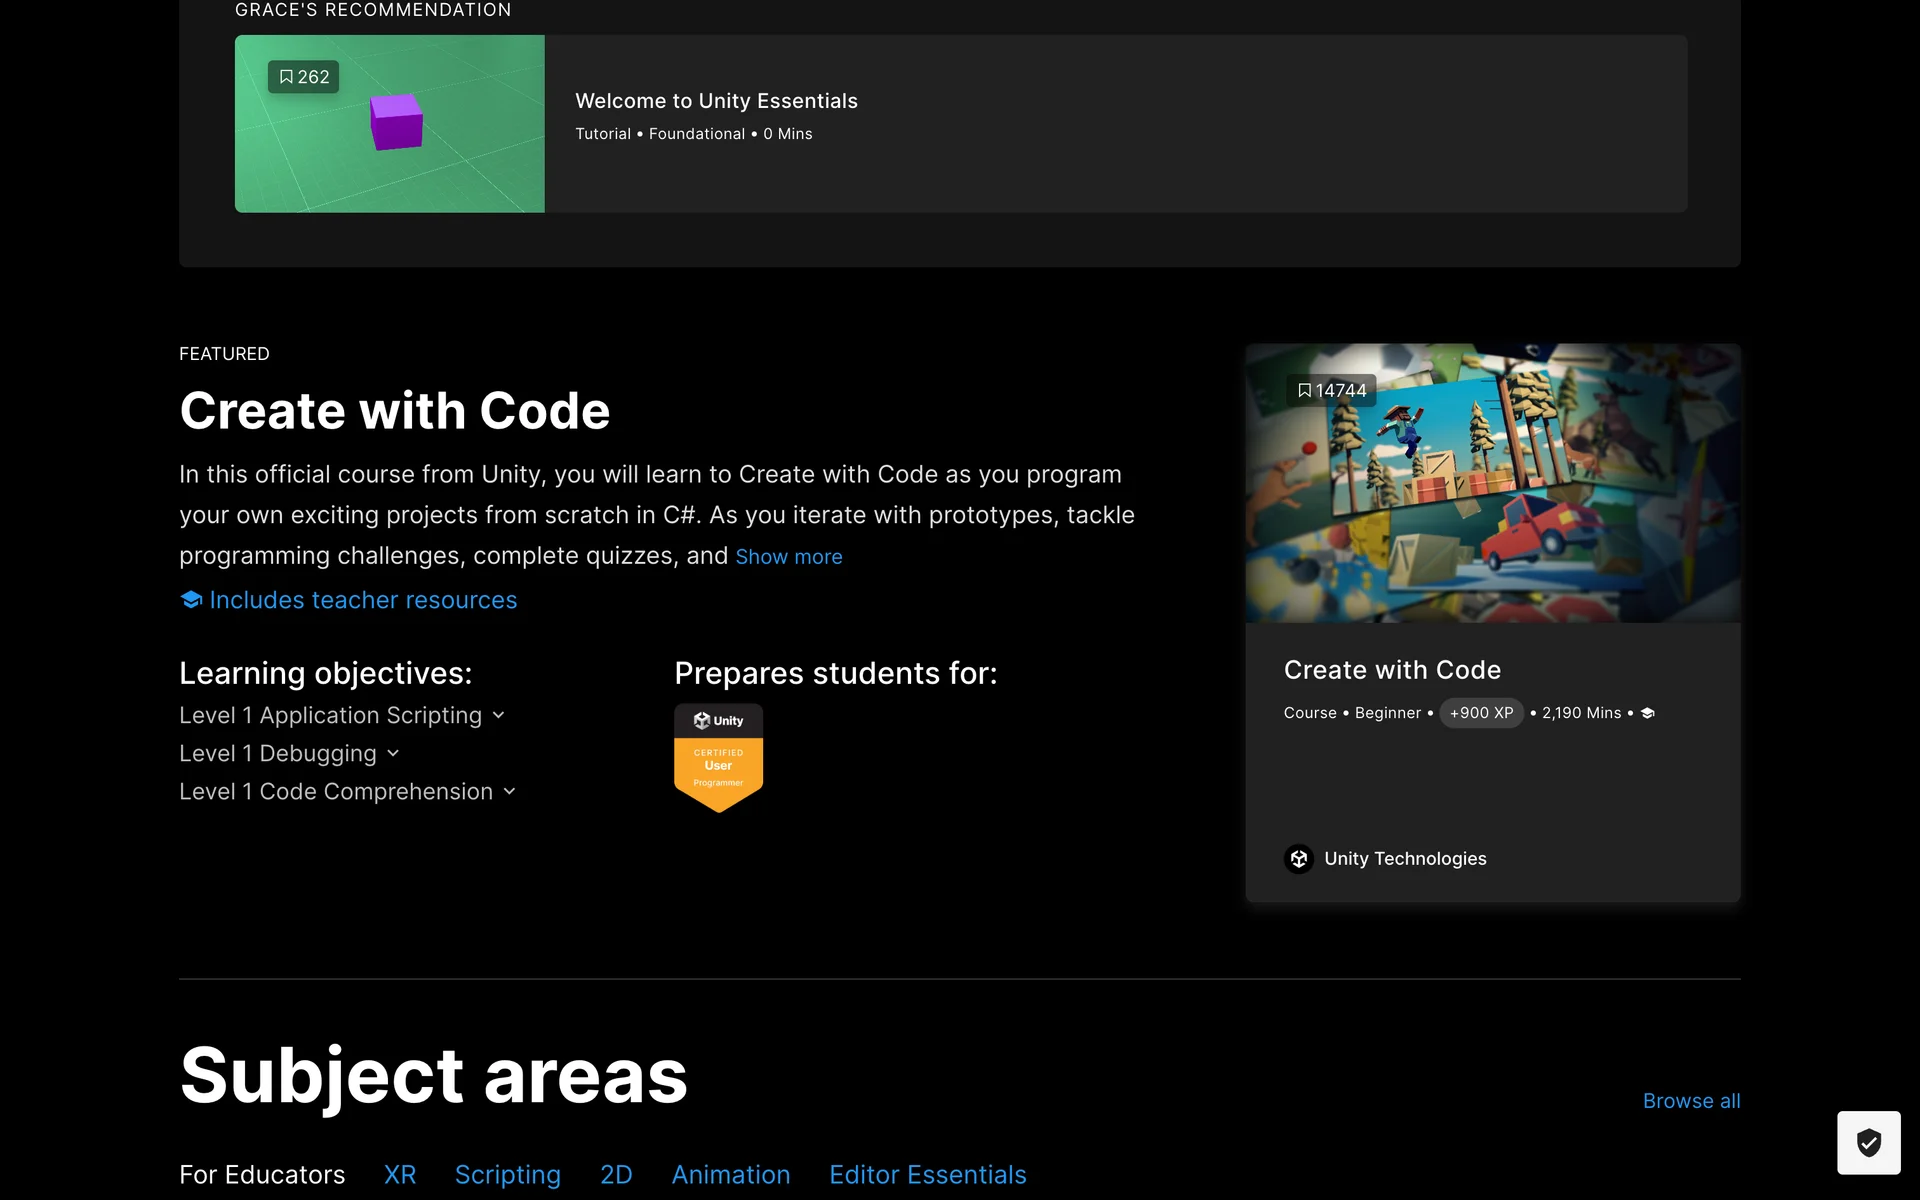
Task: Select the For Educators subject tab
Action: 262,1174
